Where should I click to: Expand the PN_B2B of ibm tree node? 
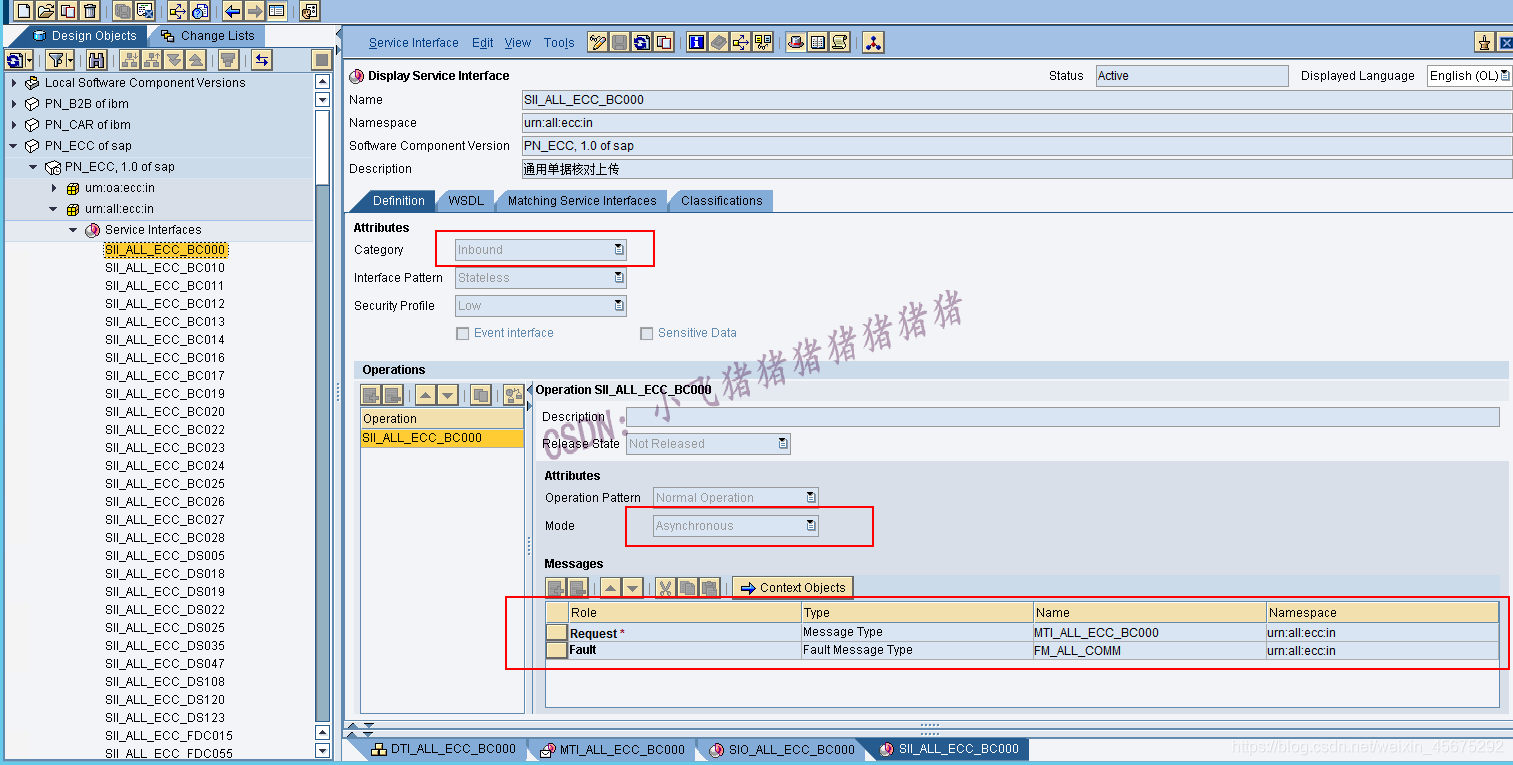[14, 104]
